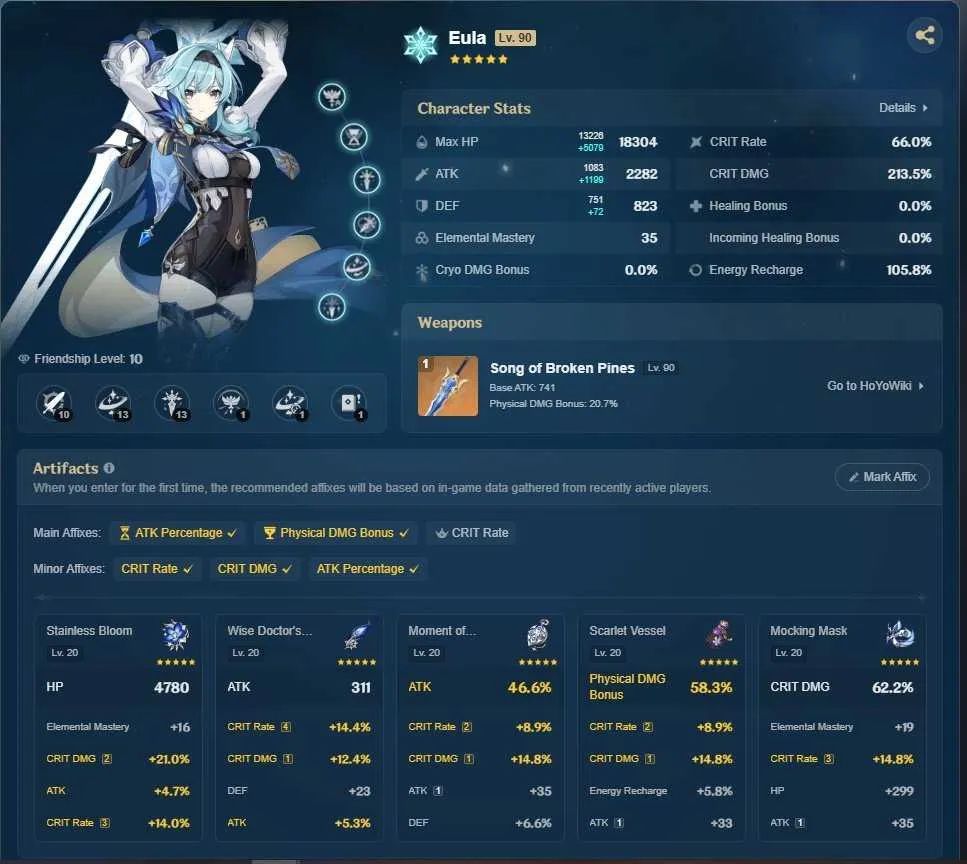
Task: Click the Cryo DMG Bonus stat label
Action: click(482, 270)
